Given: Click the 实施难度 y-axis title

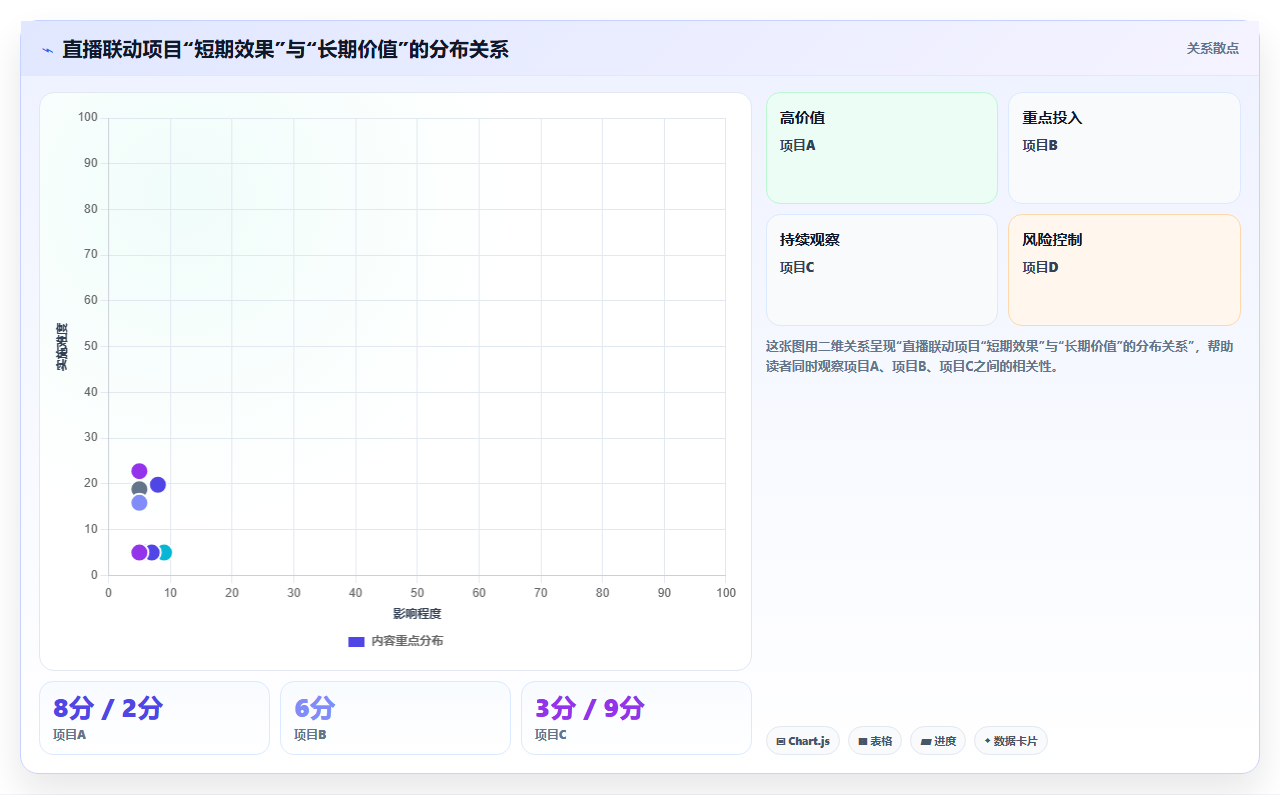Looking at the screenshot, I should 62,347.
